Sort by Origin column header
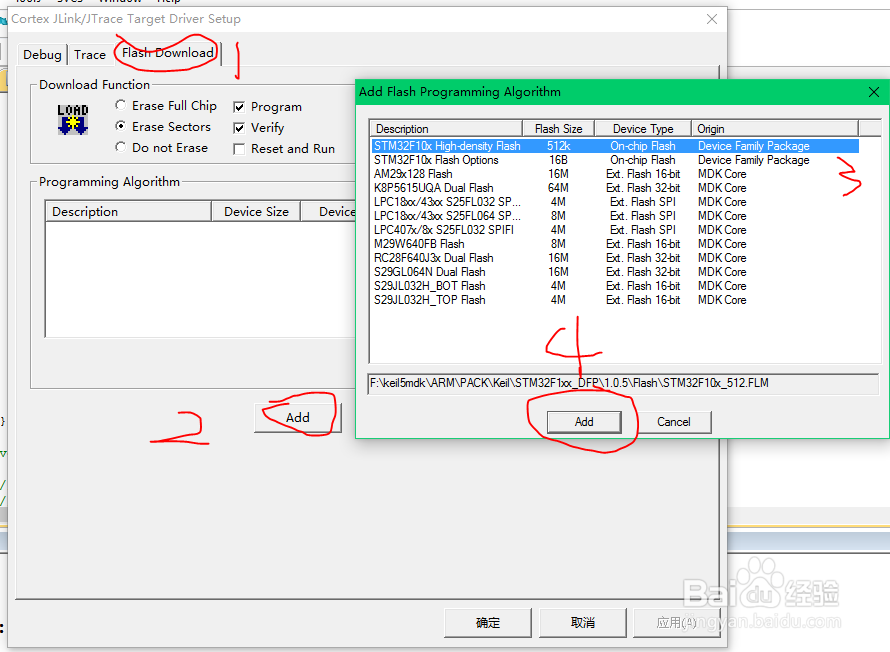The width and height of the screenshot is (890, 652). coord(775,129)
